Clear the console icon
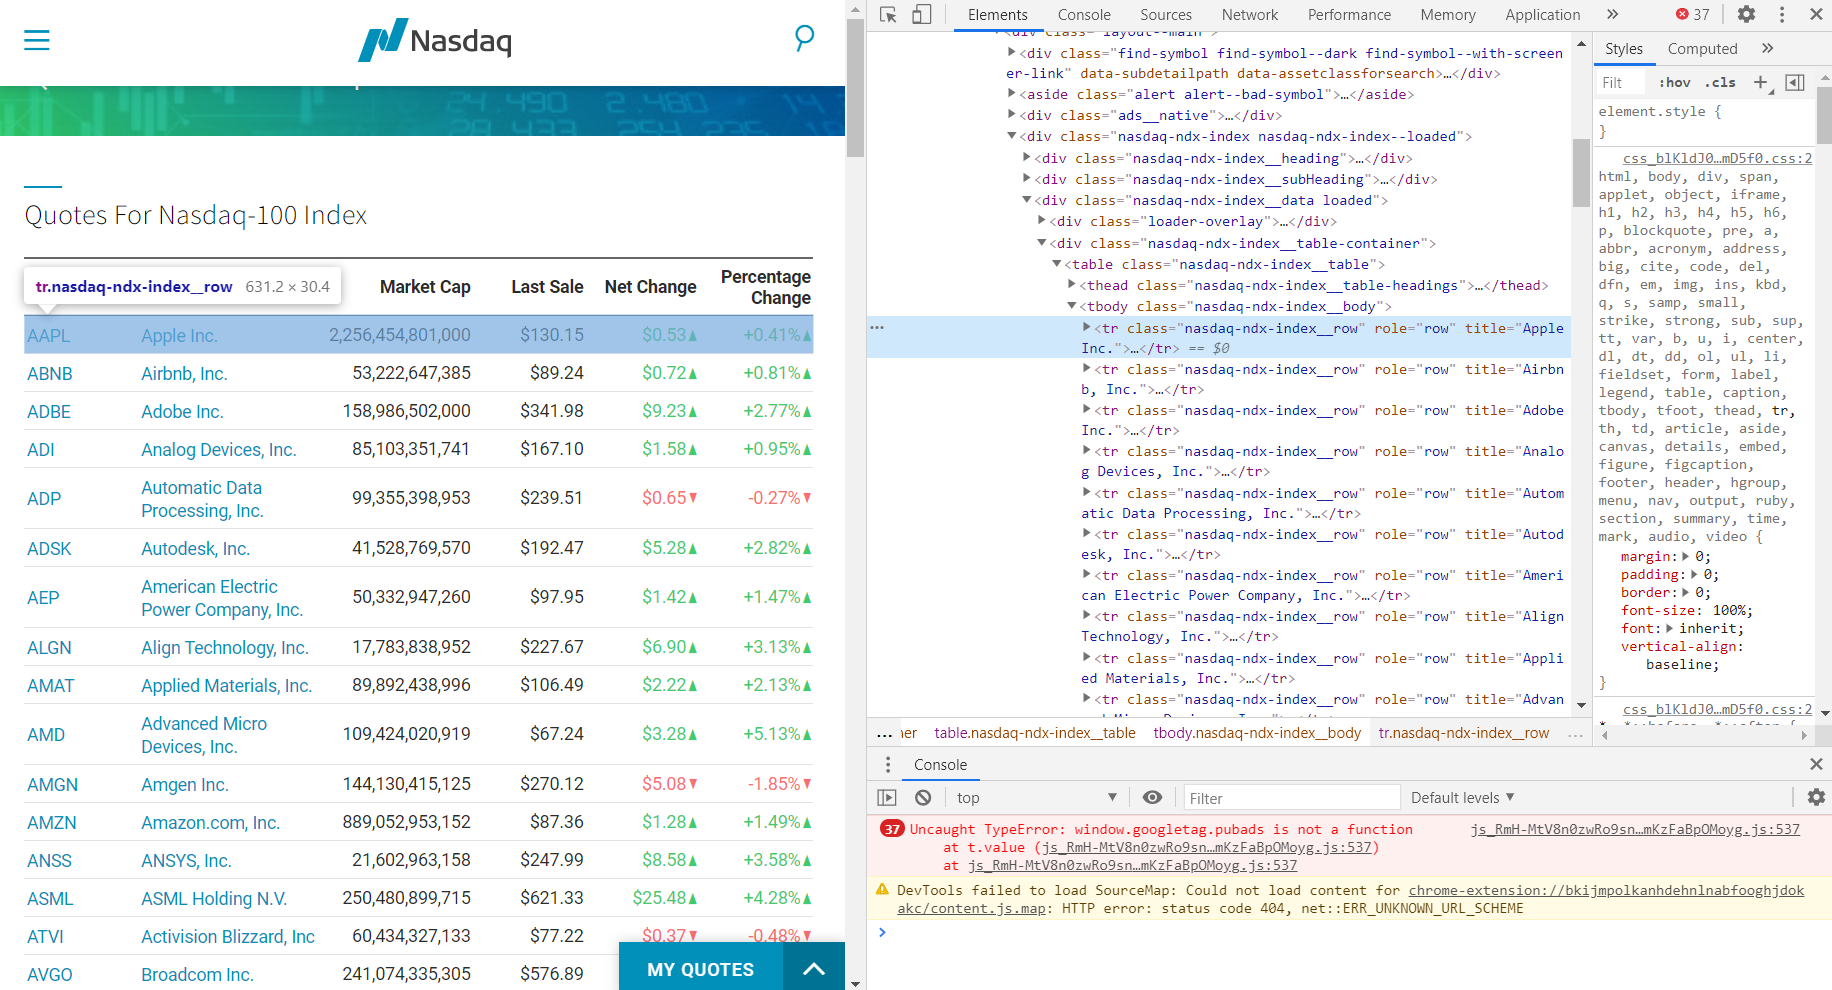The height and width of the screenshot is (990, 1832). tap(923, 798)
